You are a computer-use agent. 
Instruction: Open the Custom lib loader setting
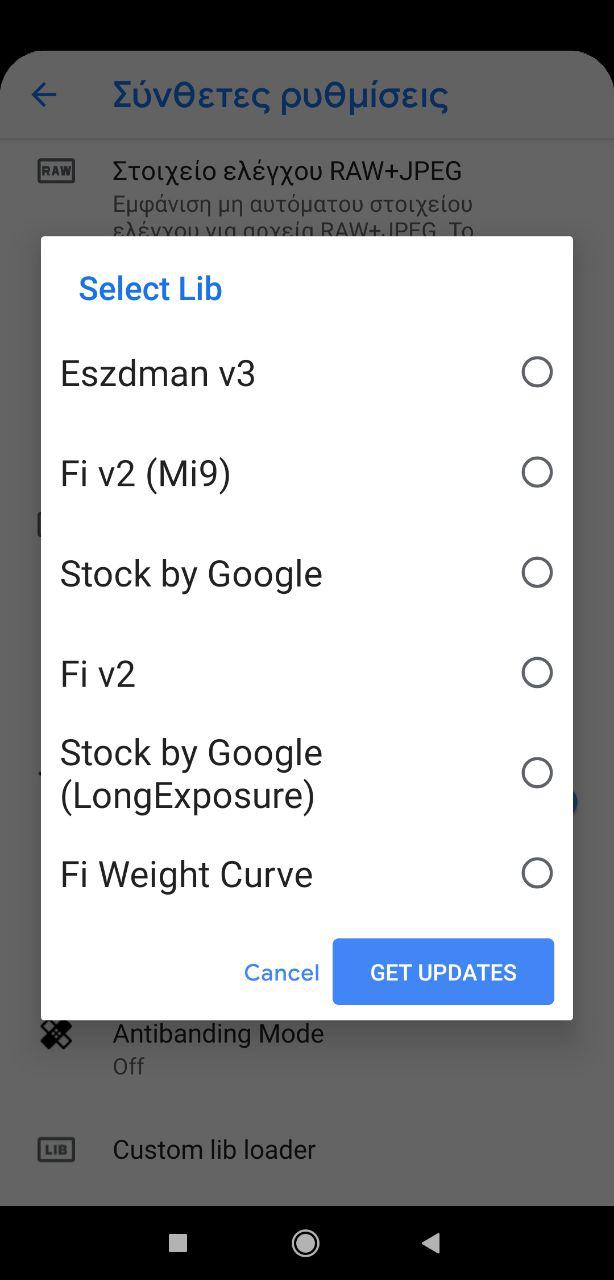tap(214, 1150)
